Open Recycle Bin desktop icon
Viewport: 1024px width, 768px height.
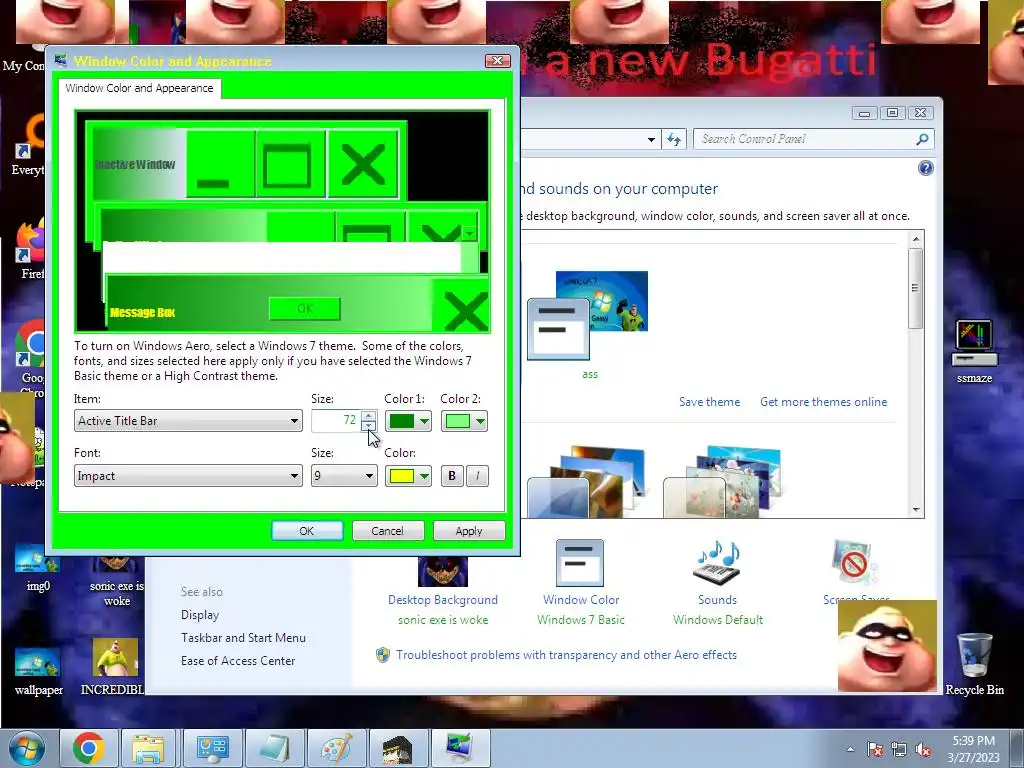(974, 664)
